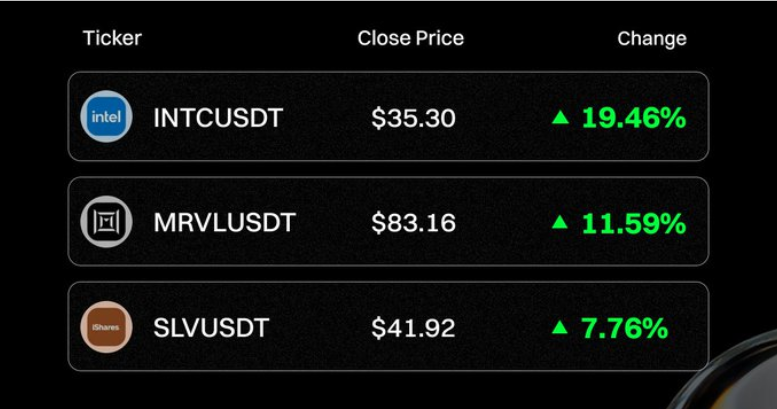Image resolution: width=777 pixels, height=409 pixels.
Task: Click the $83.16 close price
Action: point(413,223)
